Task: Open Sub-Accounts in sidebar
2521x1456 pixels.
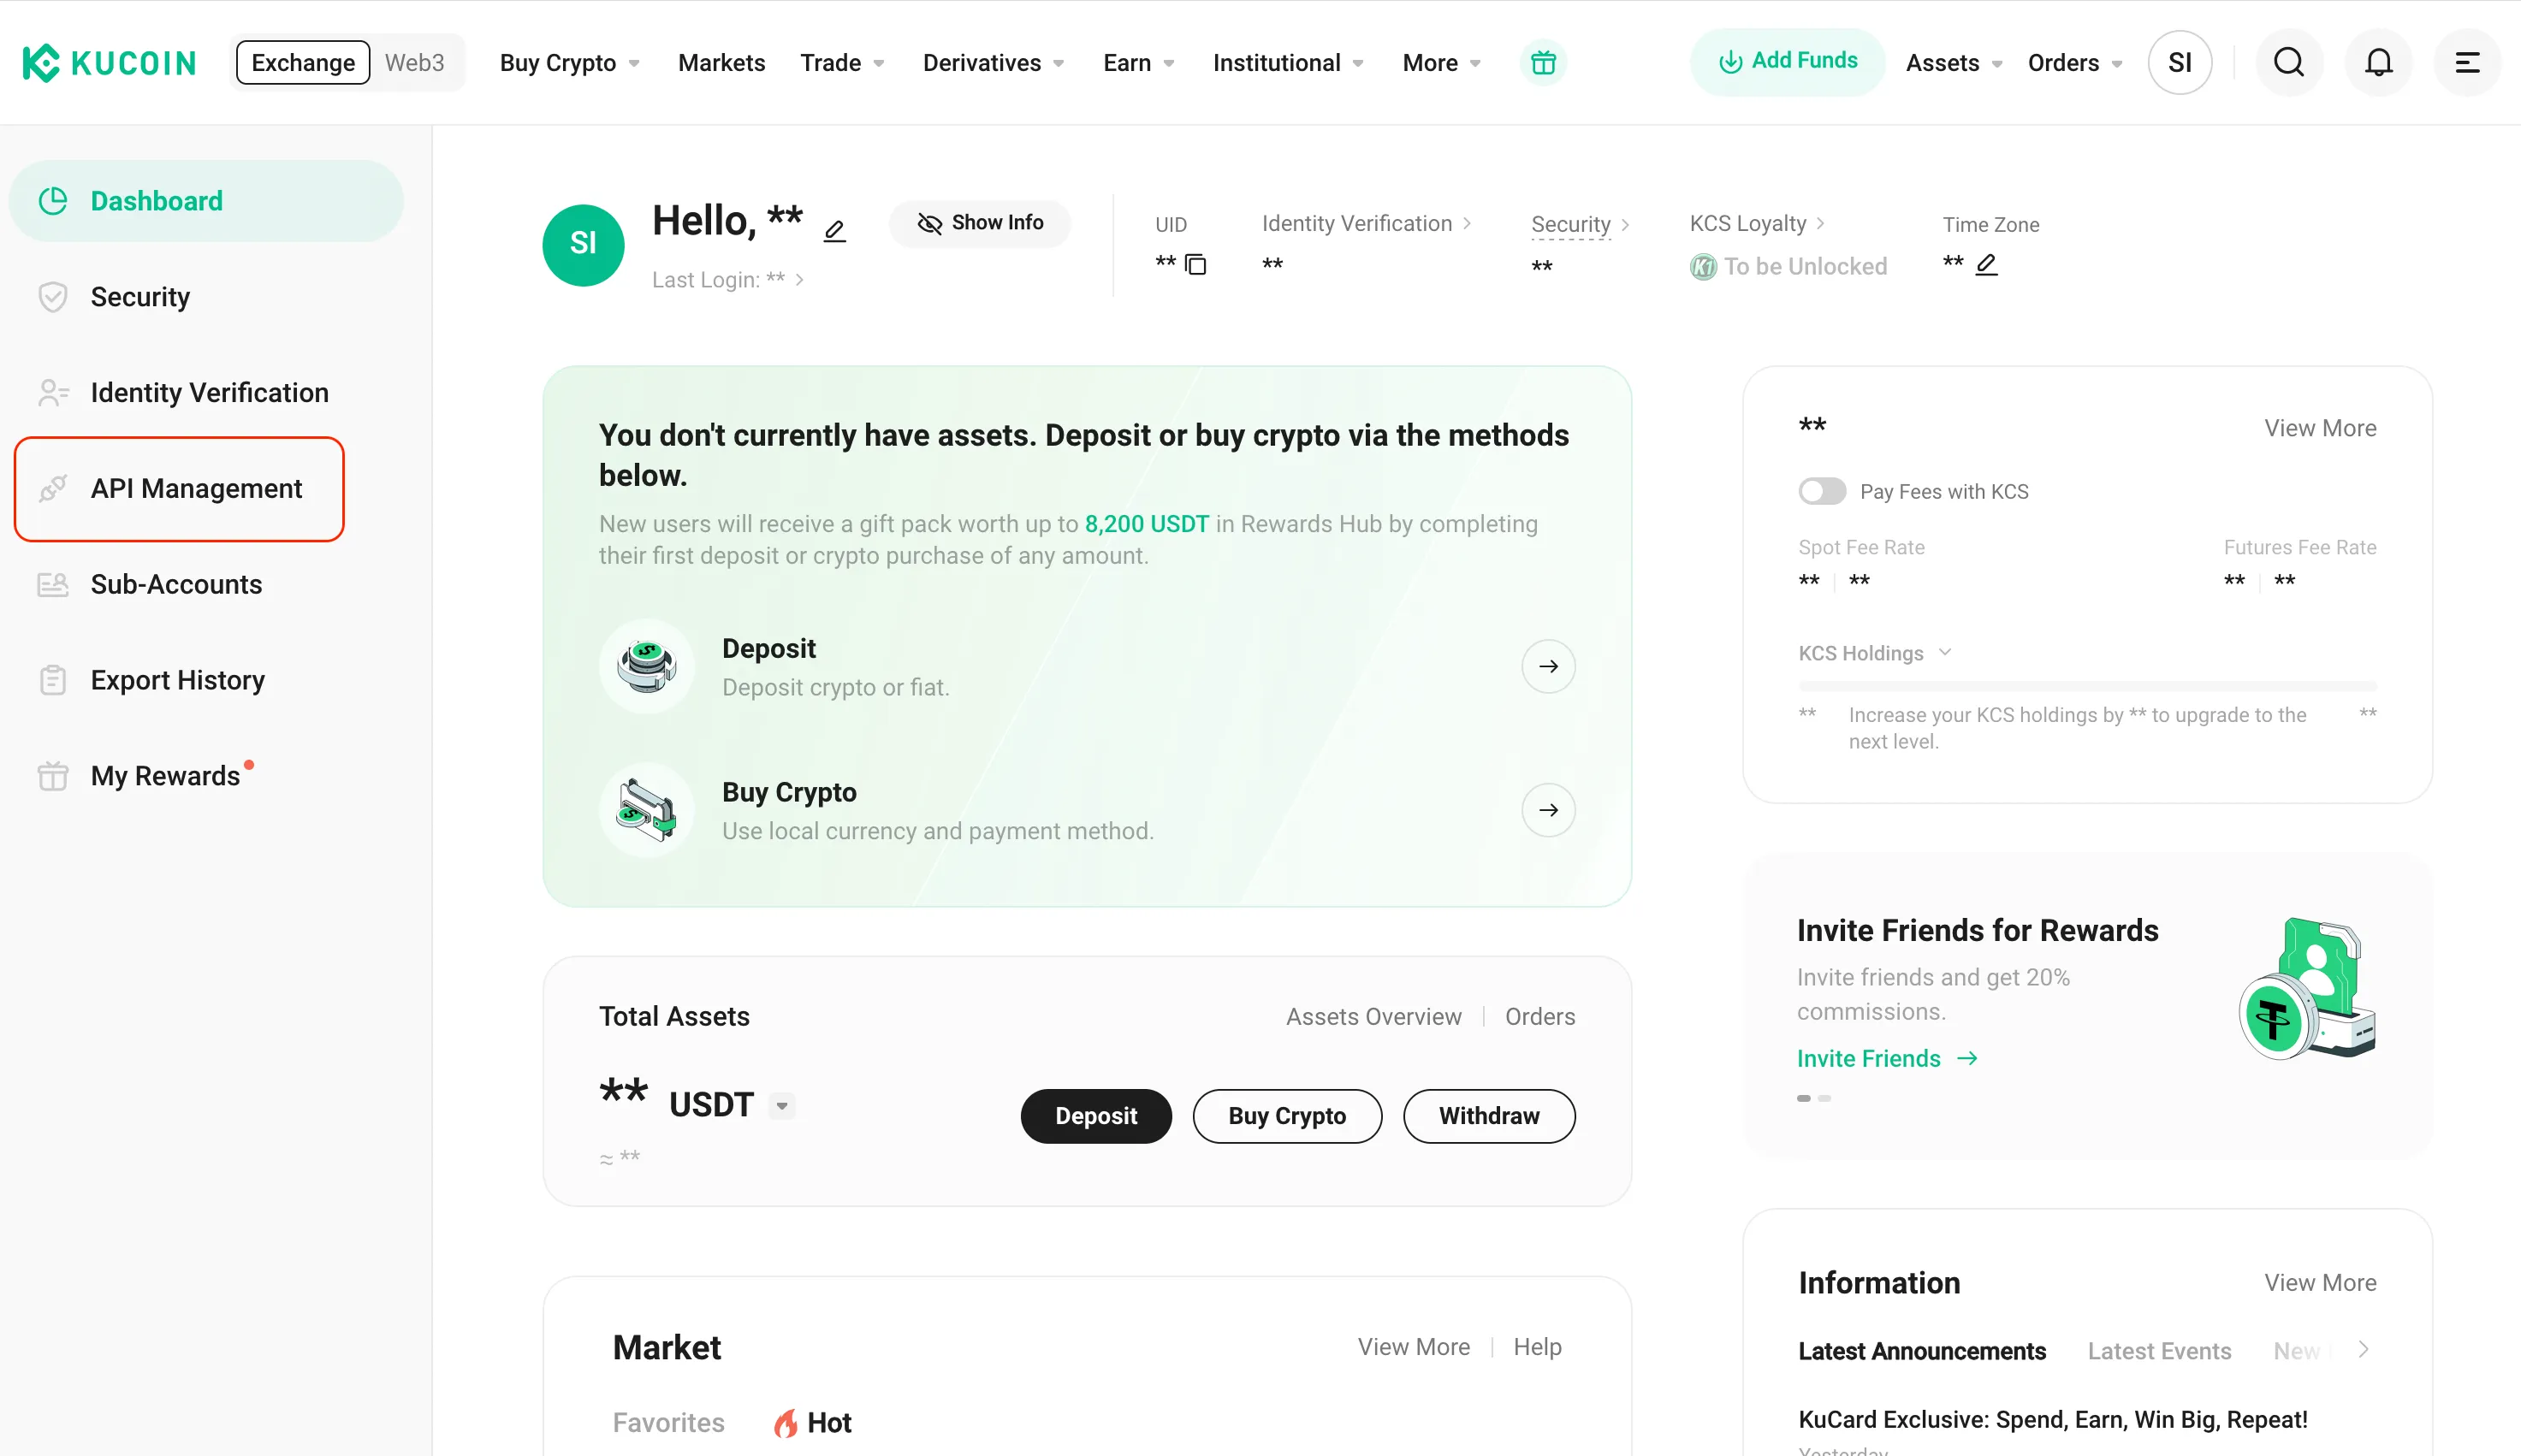Action: pyautogui.click(x=205, y=584)
